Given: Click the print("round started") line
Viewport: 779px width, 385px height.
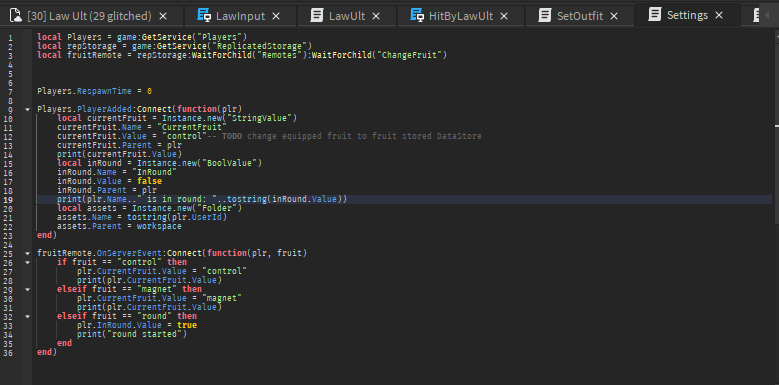Looking at the screenshot, I should click(x=132, y=334).
